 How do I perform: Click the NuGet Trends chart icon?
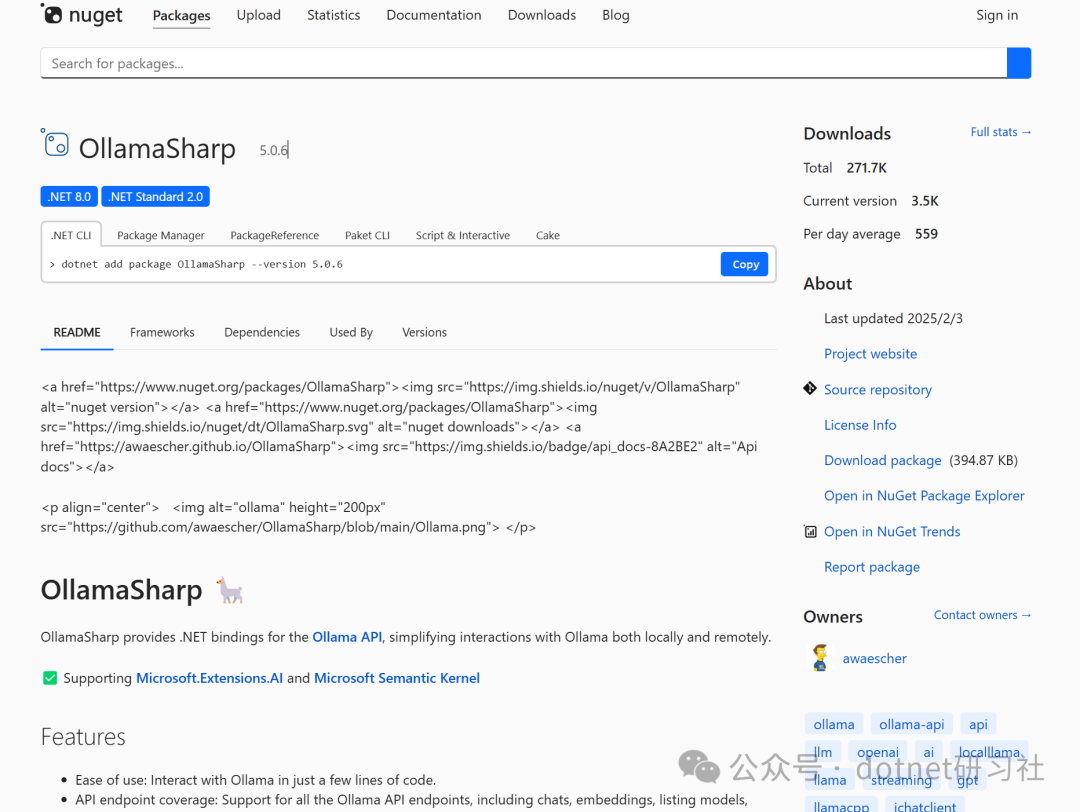point(810,532)
